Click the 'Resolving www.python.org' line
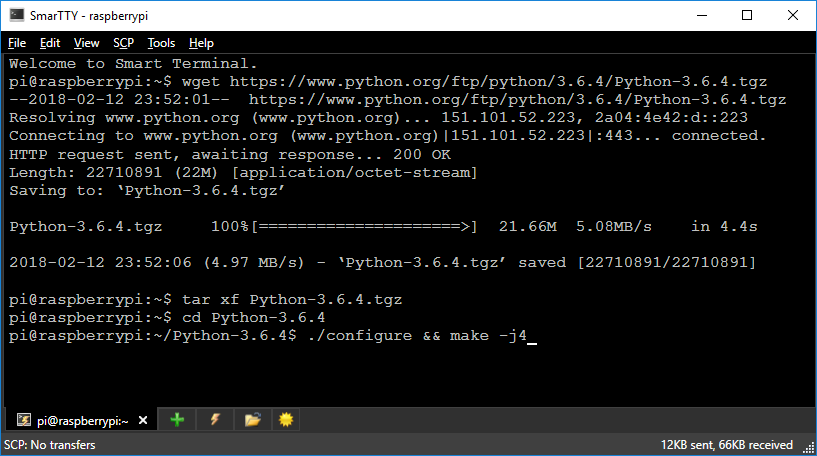 378,118
